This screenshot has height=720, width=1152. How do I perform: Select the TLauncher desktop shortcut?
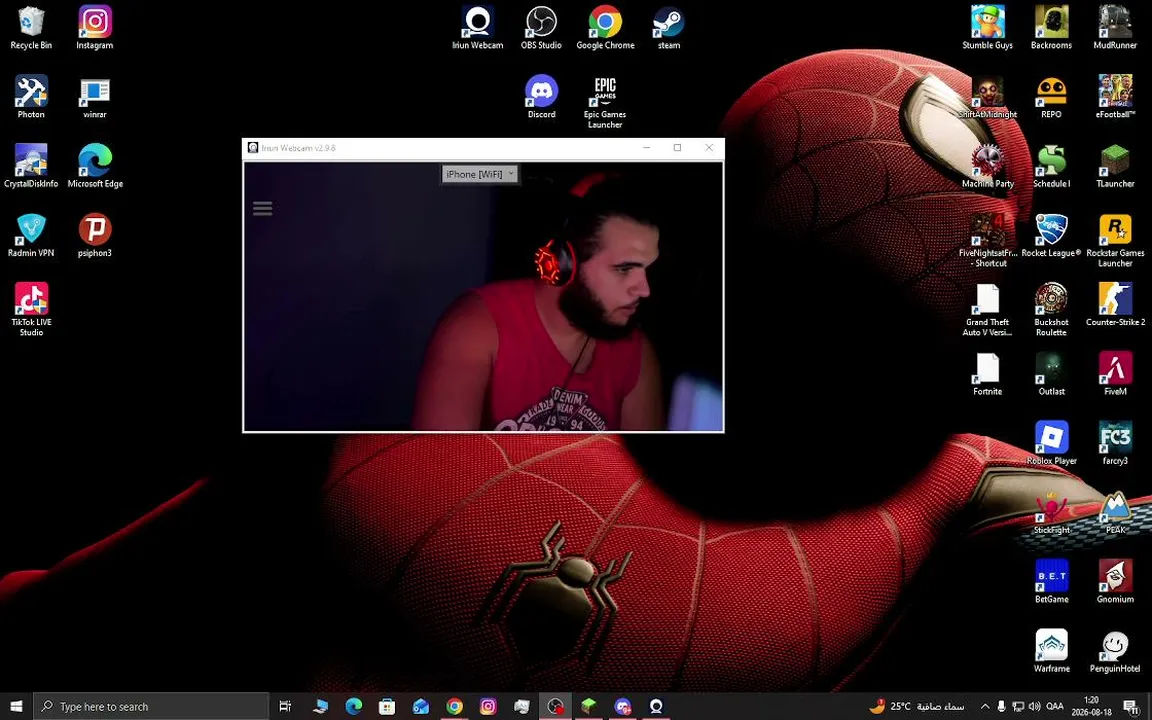[1115, 166]
